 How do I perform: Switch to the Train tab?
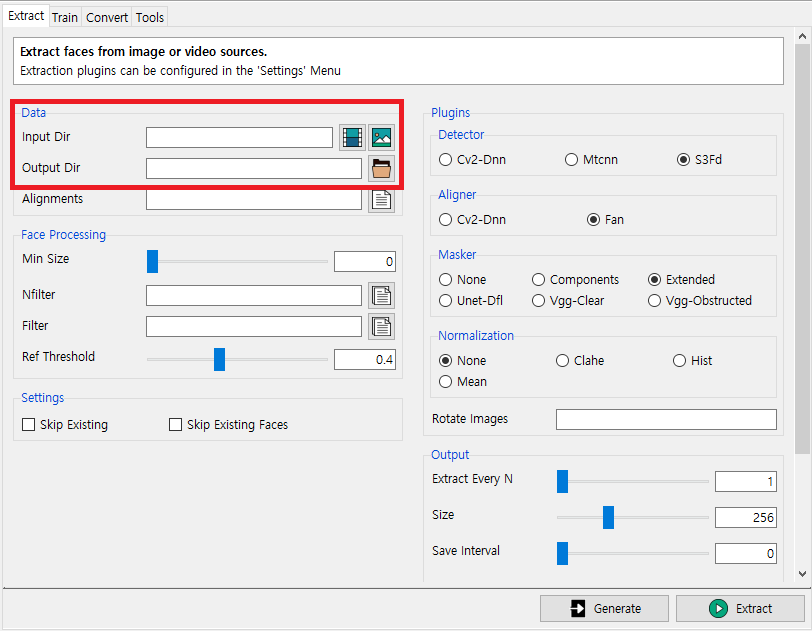(x=65, y=18)
